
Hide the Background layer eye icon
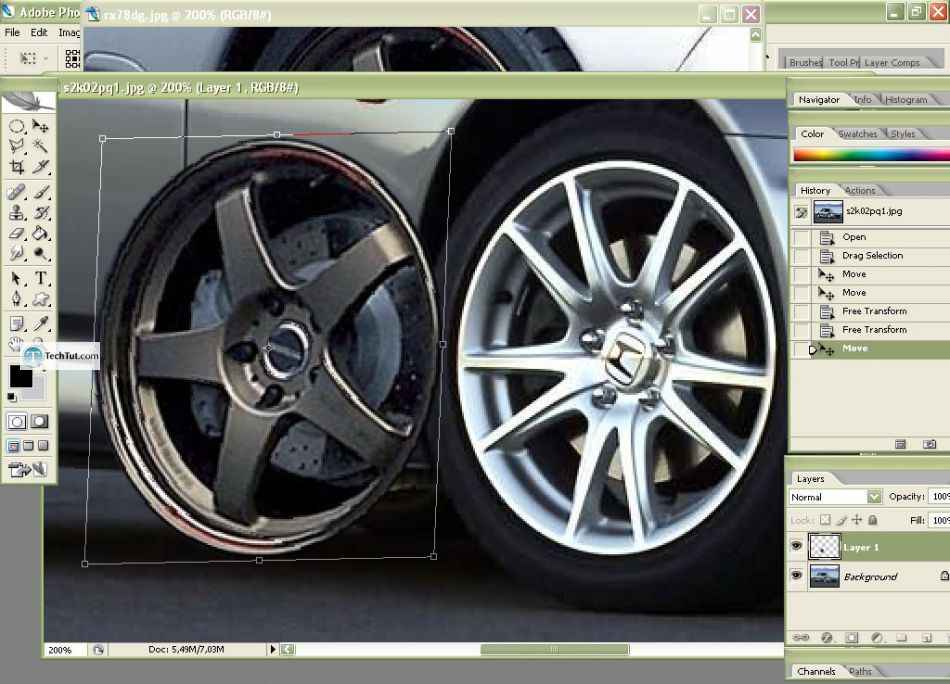[x=797, y=576]
